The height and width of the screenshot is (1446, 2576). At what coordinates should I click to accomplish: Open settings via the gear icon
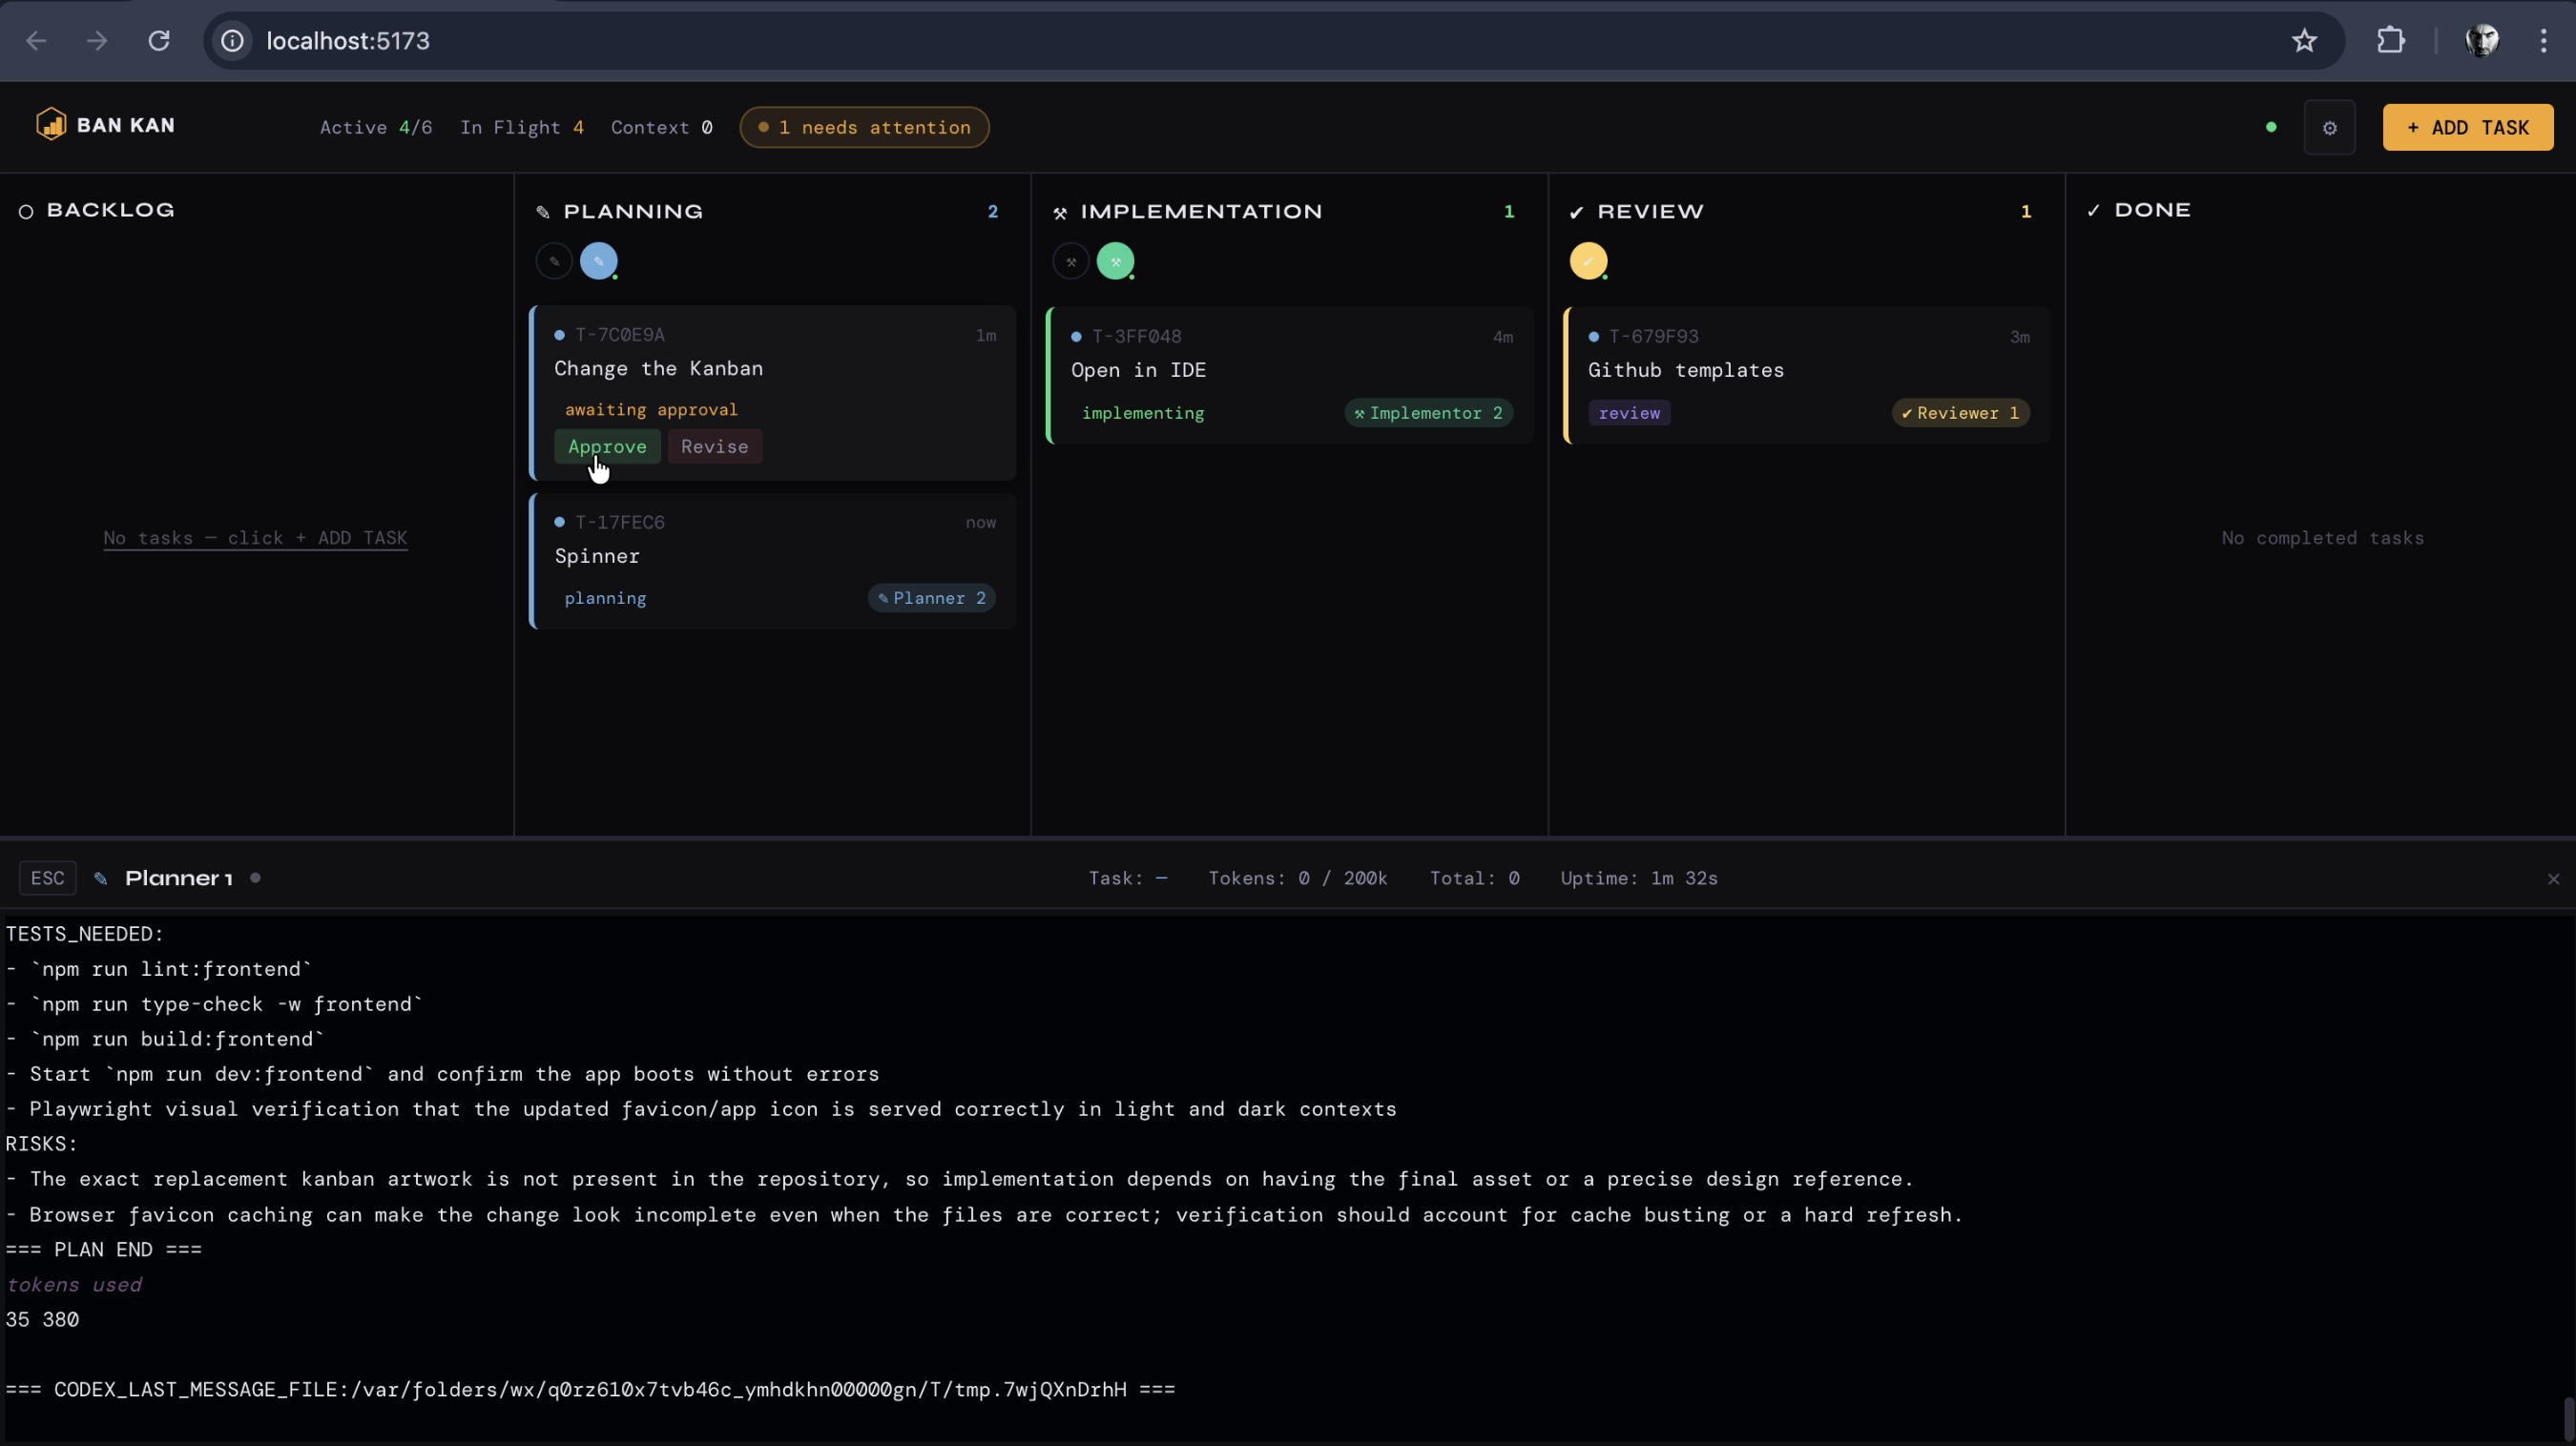tap(2329, 128)
